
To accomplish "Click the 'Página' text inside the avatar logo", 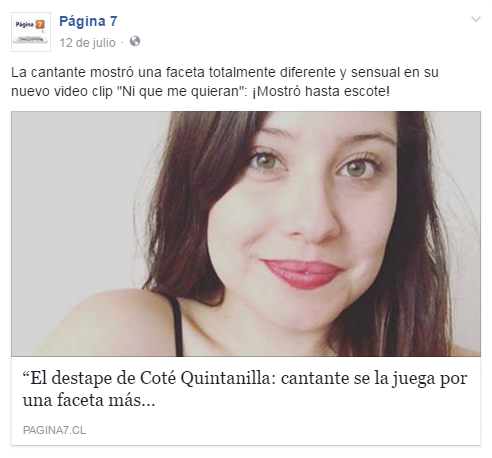I will click(x=25, y=25).
